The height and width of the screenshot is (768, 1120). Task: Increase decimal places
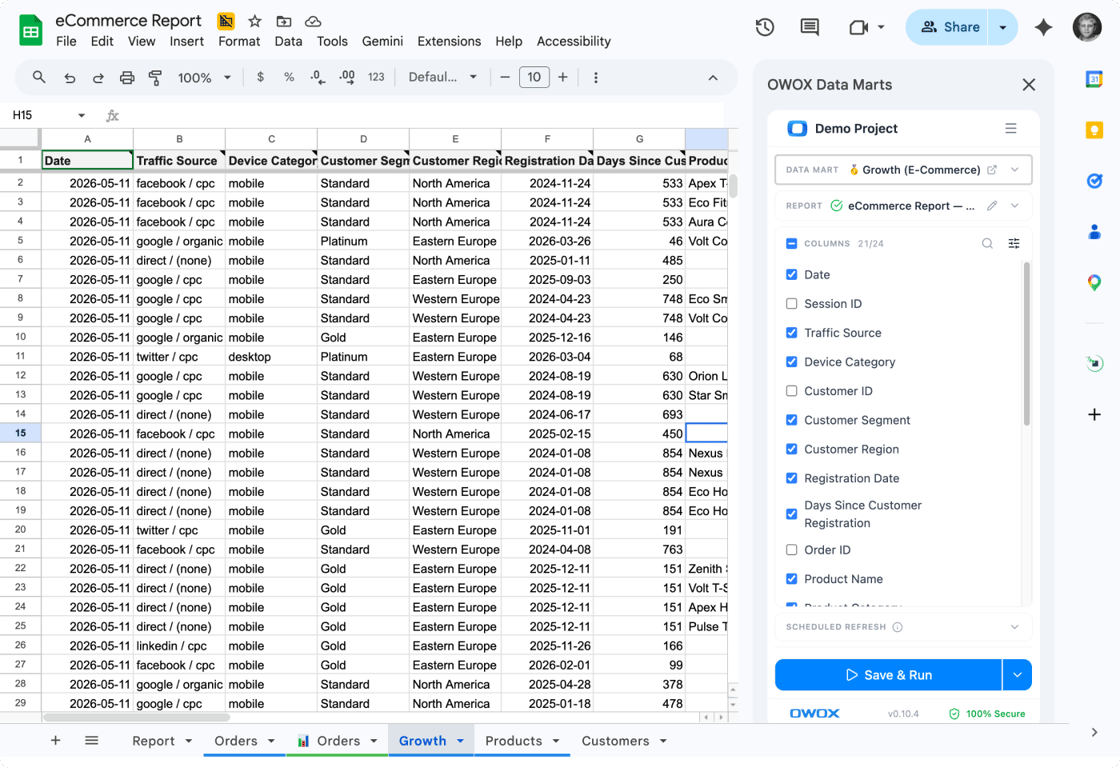(x=347, y=77)
